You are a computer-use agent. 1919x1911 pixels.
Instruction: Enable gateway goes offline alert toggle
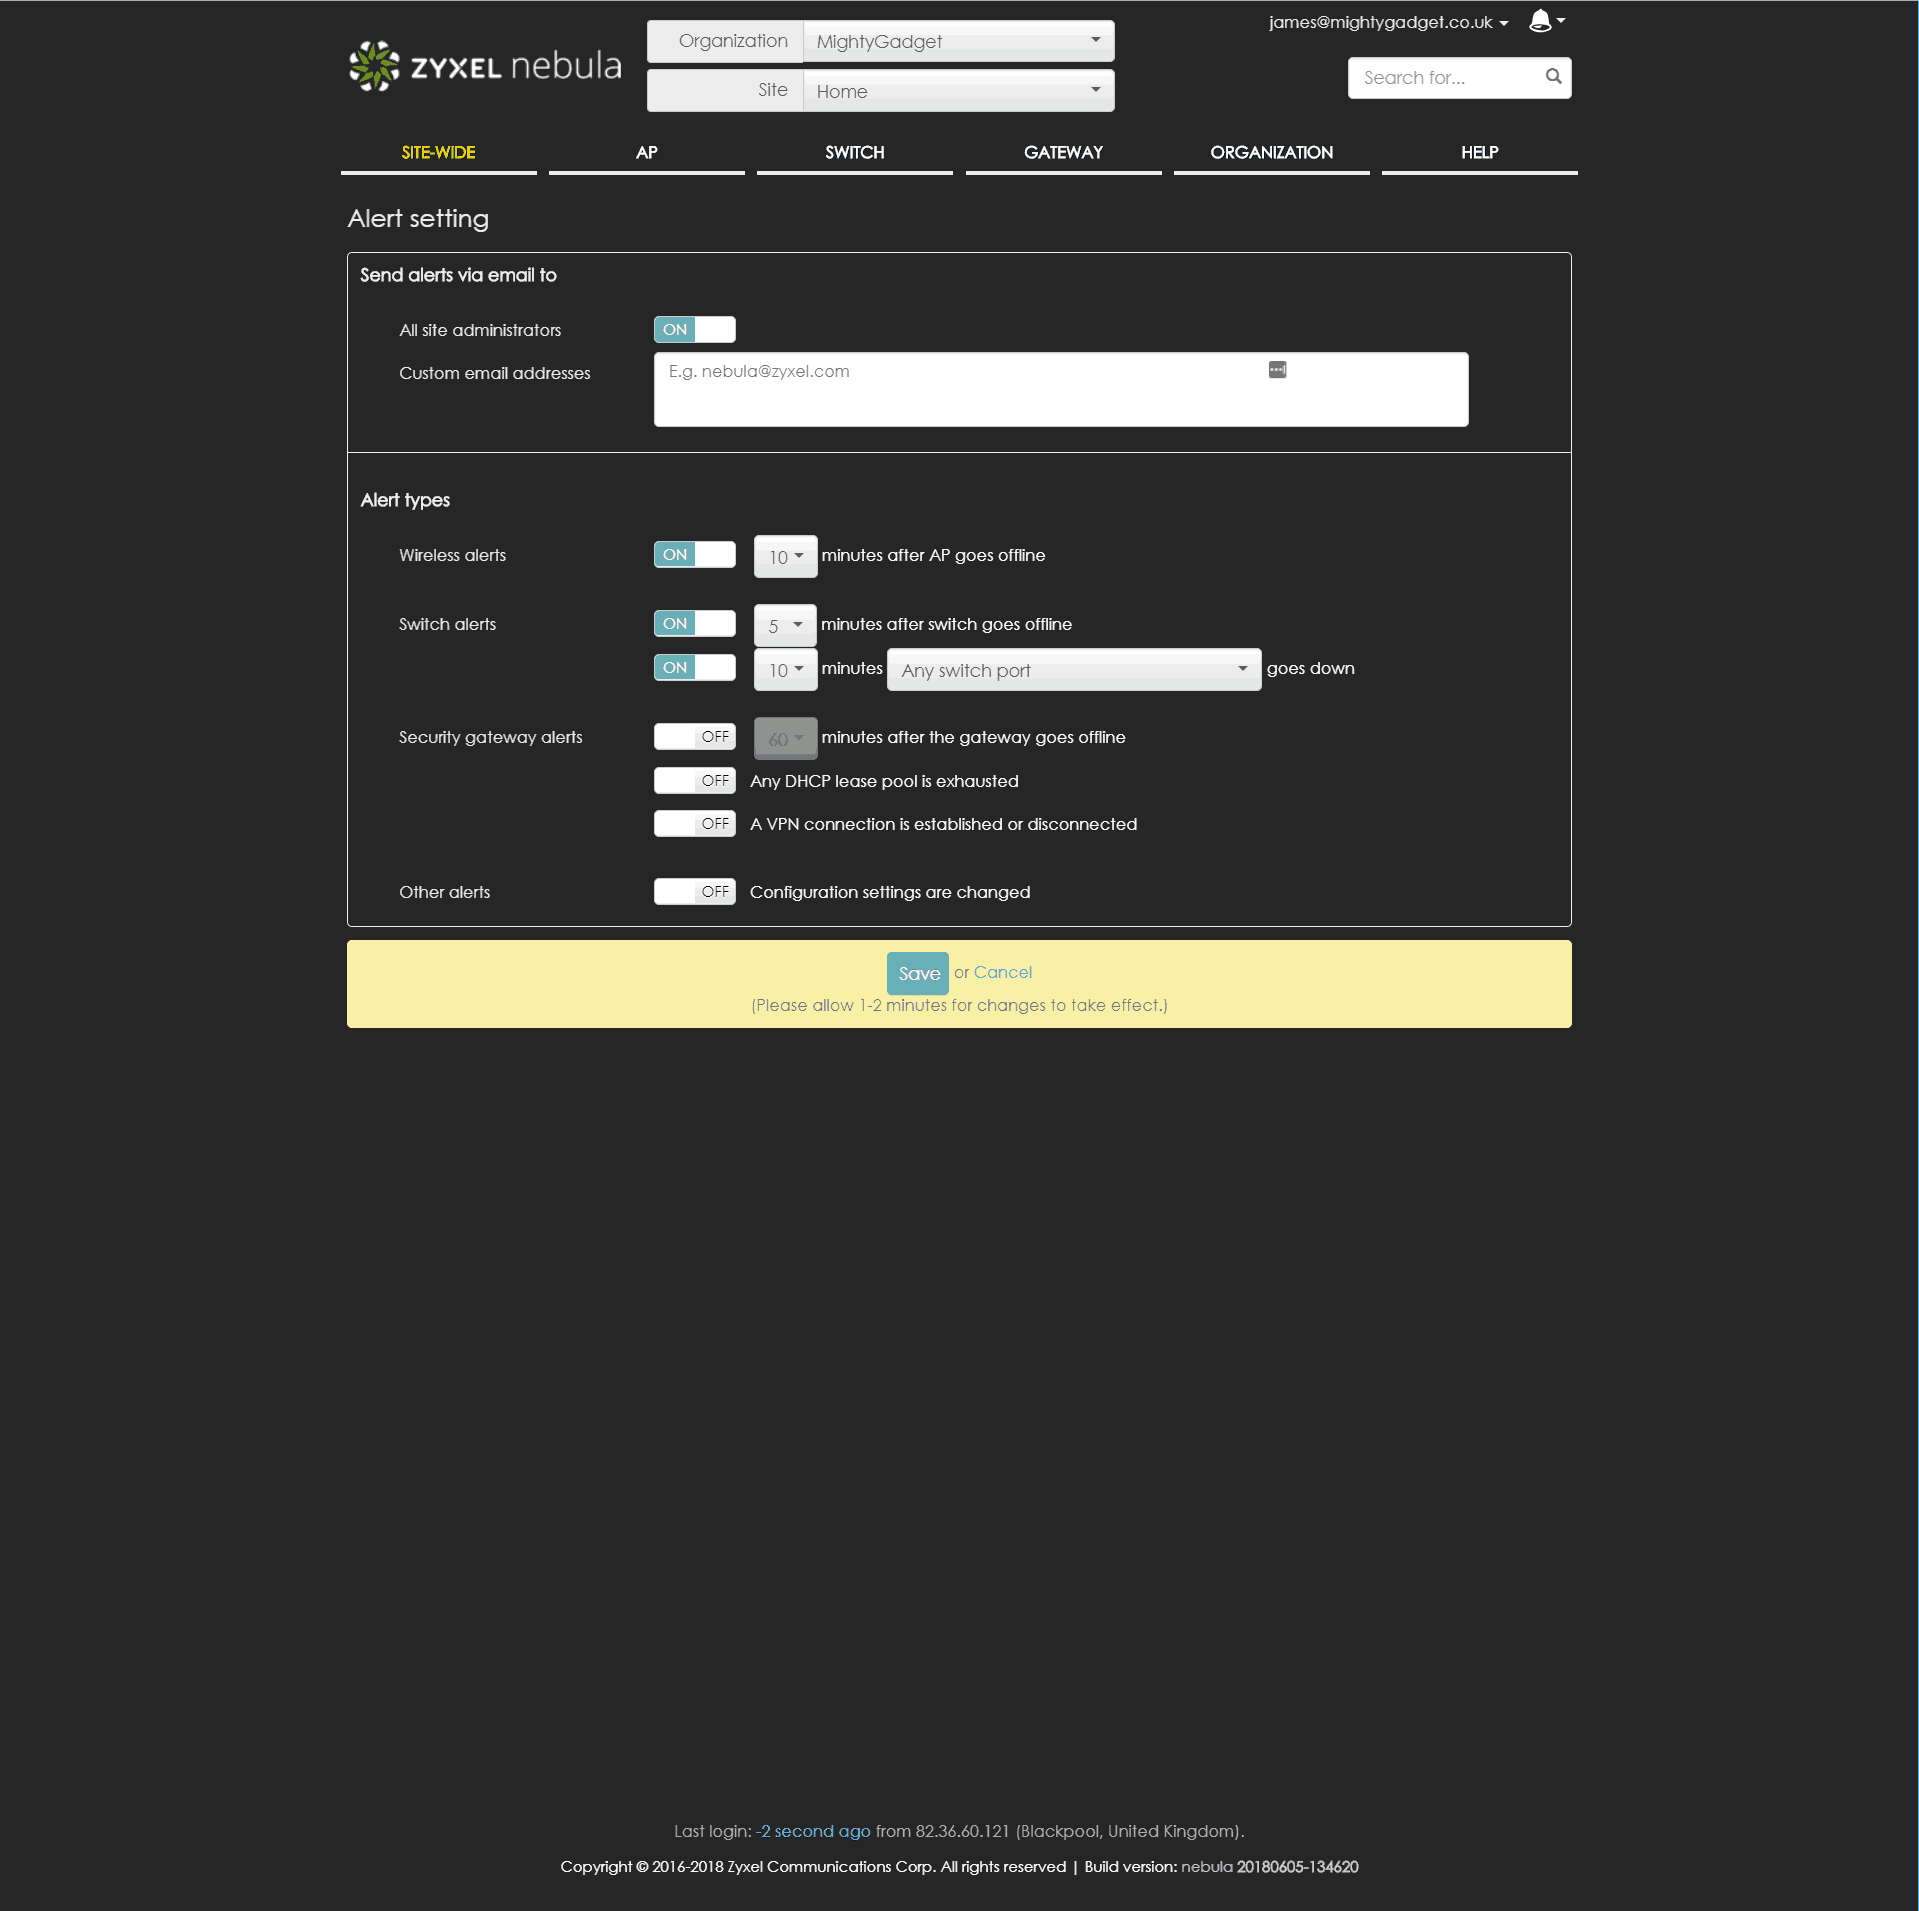694,737
